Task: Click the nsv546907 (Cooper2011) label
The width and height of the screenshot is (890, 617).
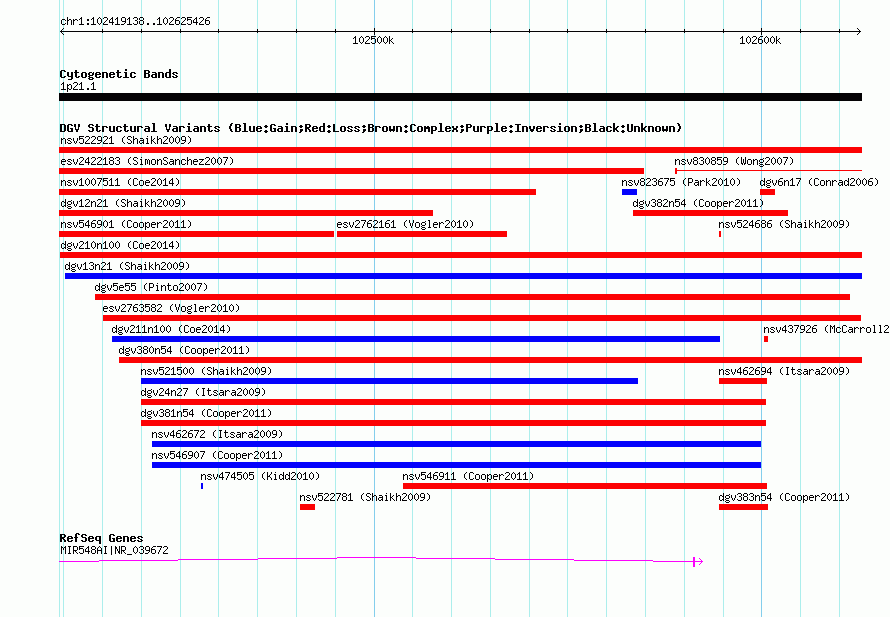Action: click(217, 455)
